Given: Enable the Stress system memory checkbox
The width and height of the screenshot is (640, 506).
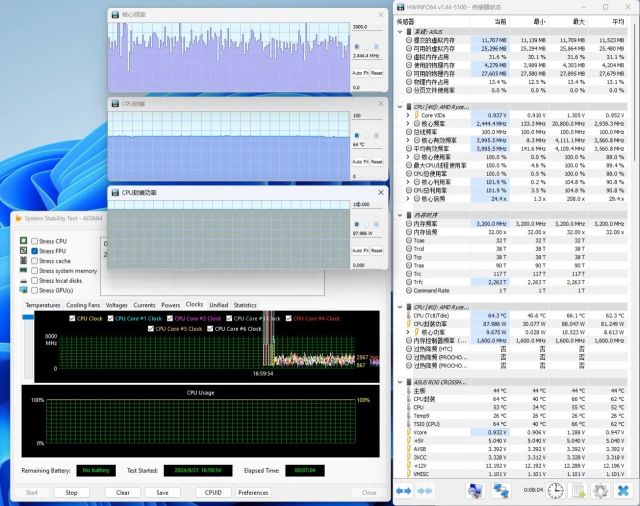Looking at the screenshot, I should point(35,271).
